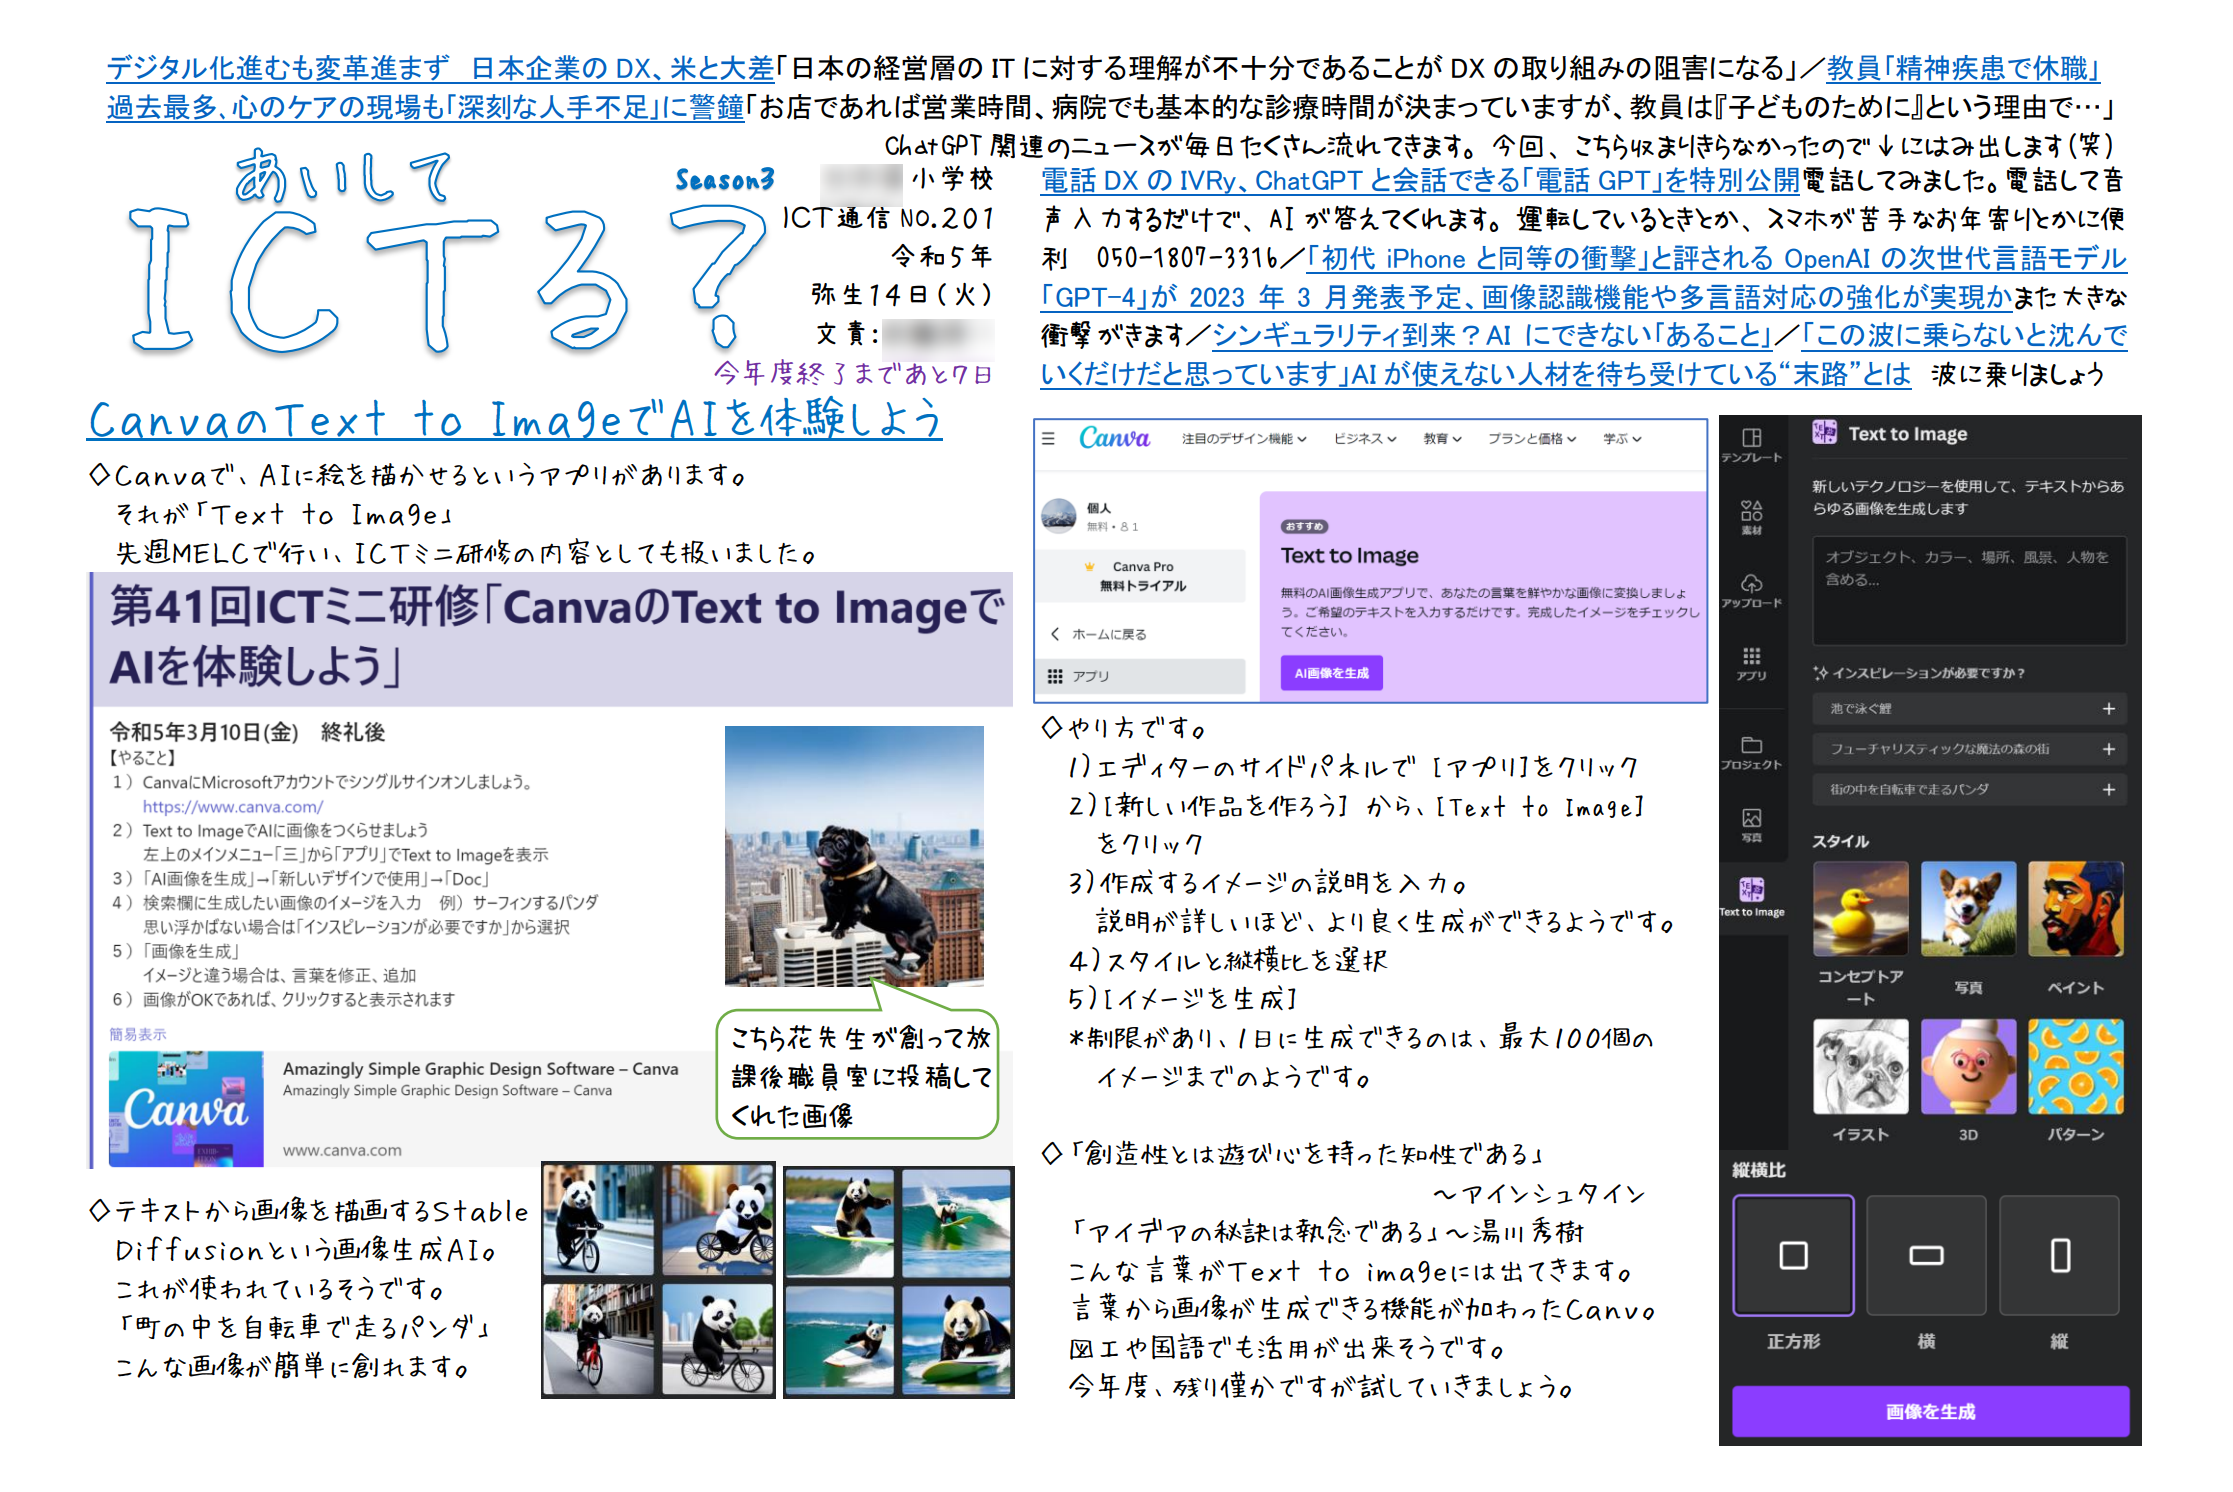Expand the ビジネス dropdown menu
This screenshot has width=2233, height=1492.
(x=1365, y=439)
